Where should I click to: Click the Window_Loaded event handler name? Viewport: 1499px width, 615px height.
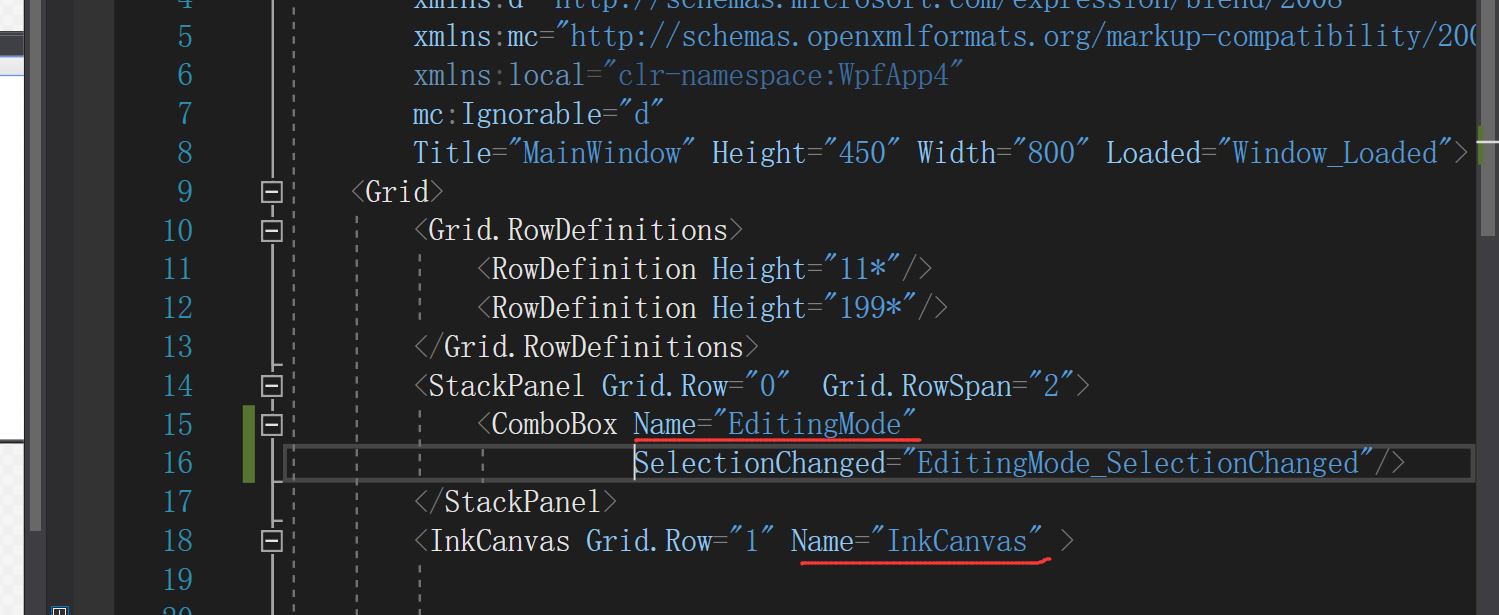(1339, 152)
